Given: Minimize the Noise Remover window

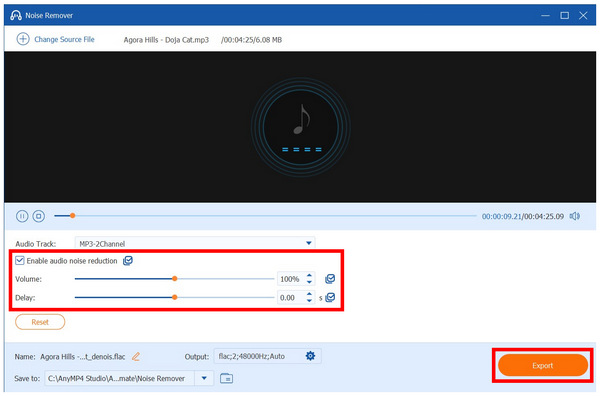Looking at the screenshot, I should [x=546, y=15].
